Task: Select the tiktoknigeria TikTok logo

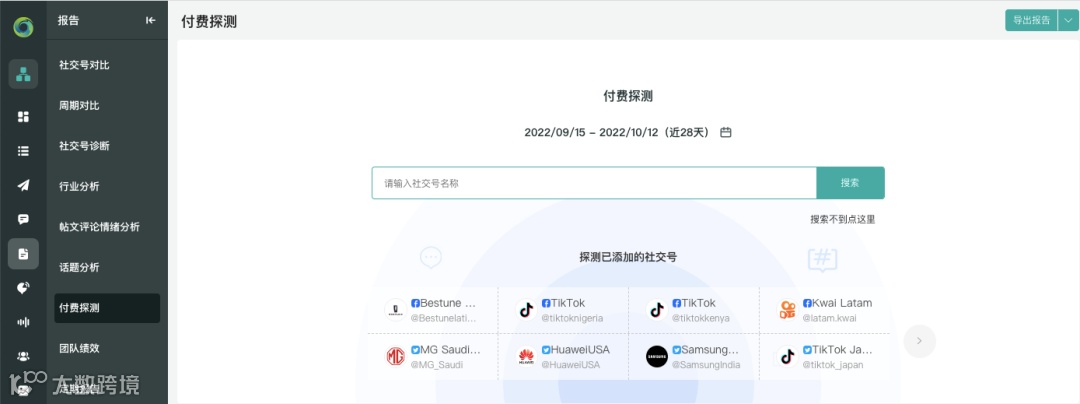Action: pyautogui.click(x=526, y=310)
